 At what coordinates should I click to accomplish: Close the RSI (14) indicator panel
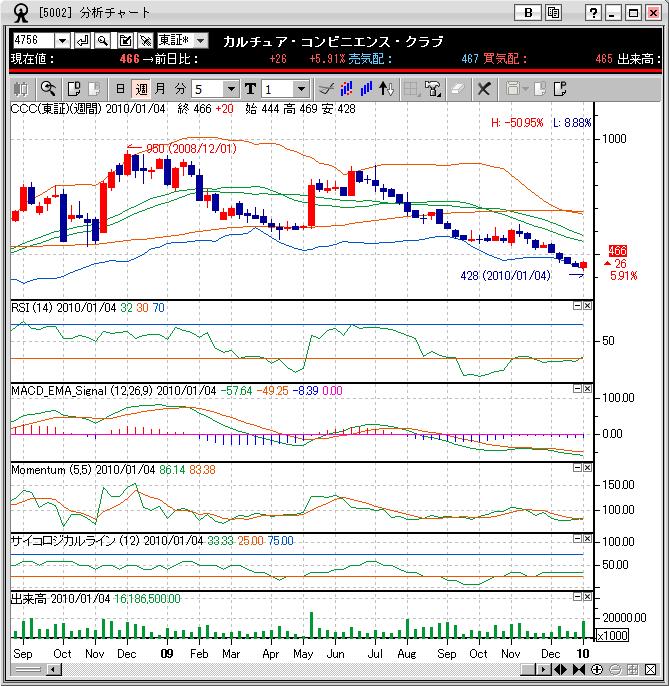(x=587, y=306)
